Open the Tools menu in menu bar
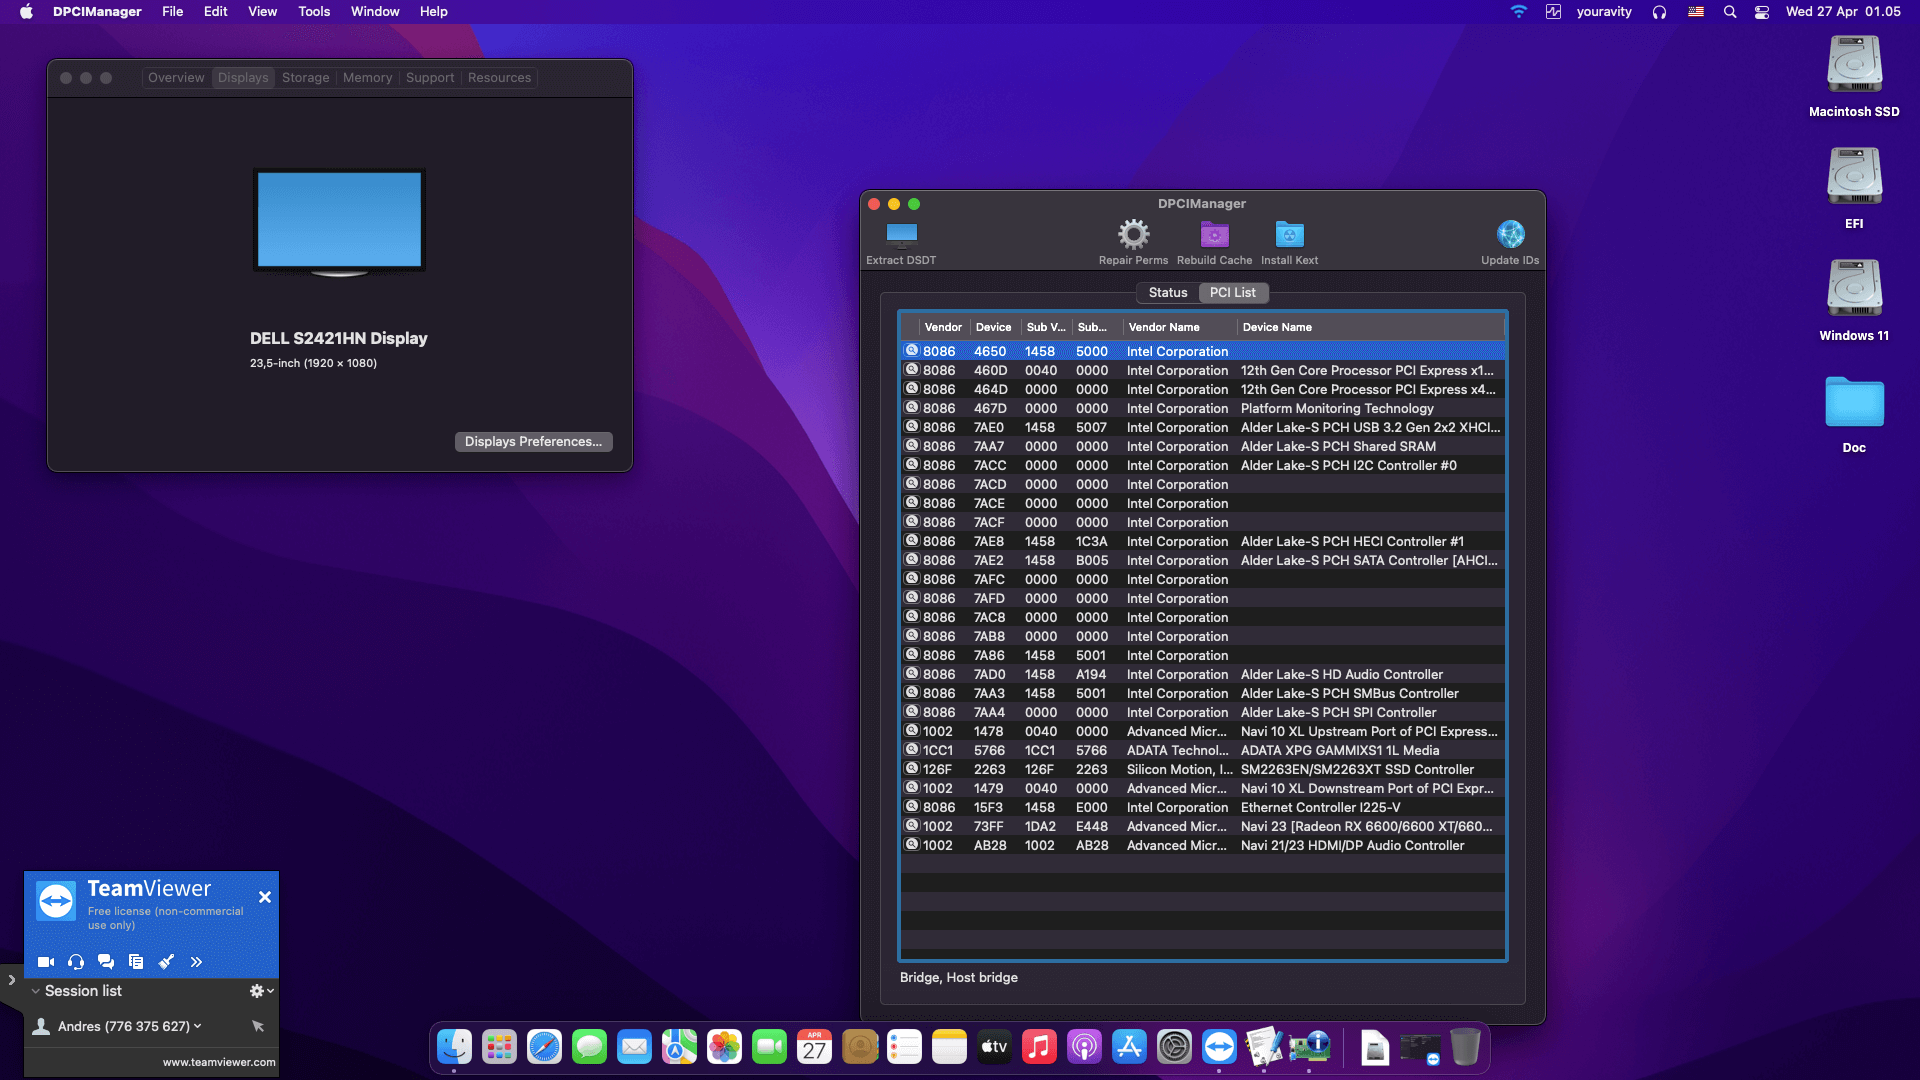1920x1080 pixels. click(x=314, y=12)
